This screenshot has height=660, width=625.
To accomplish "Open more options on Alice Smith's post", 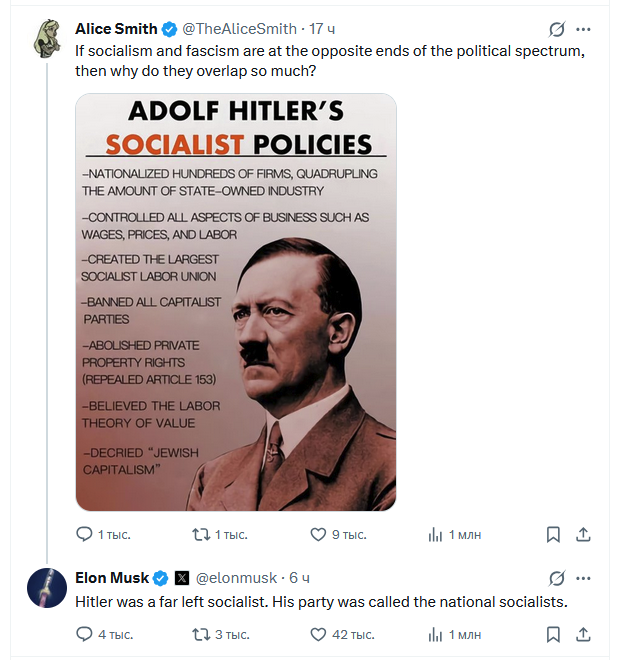I will 590,30.
